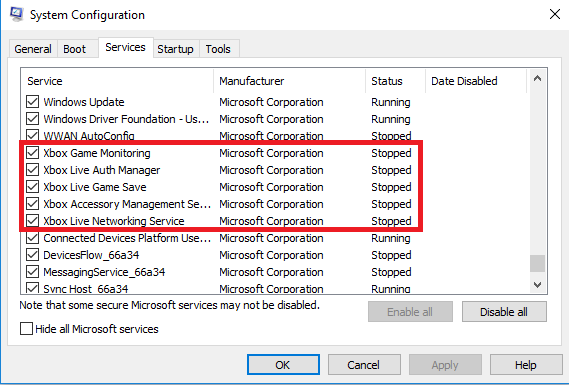Screen dimensions: 569x385
Task: Disable Xbox Live Networking Service checkbox
Action: [33, 221]
